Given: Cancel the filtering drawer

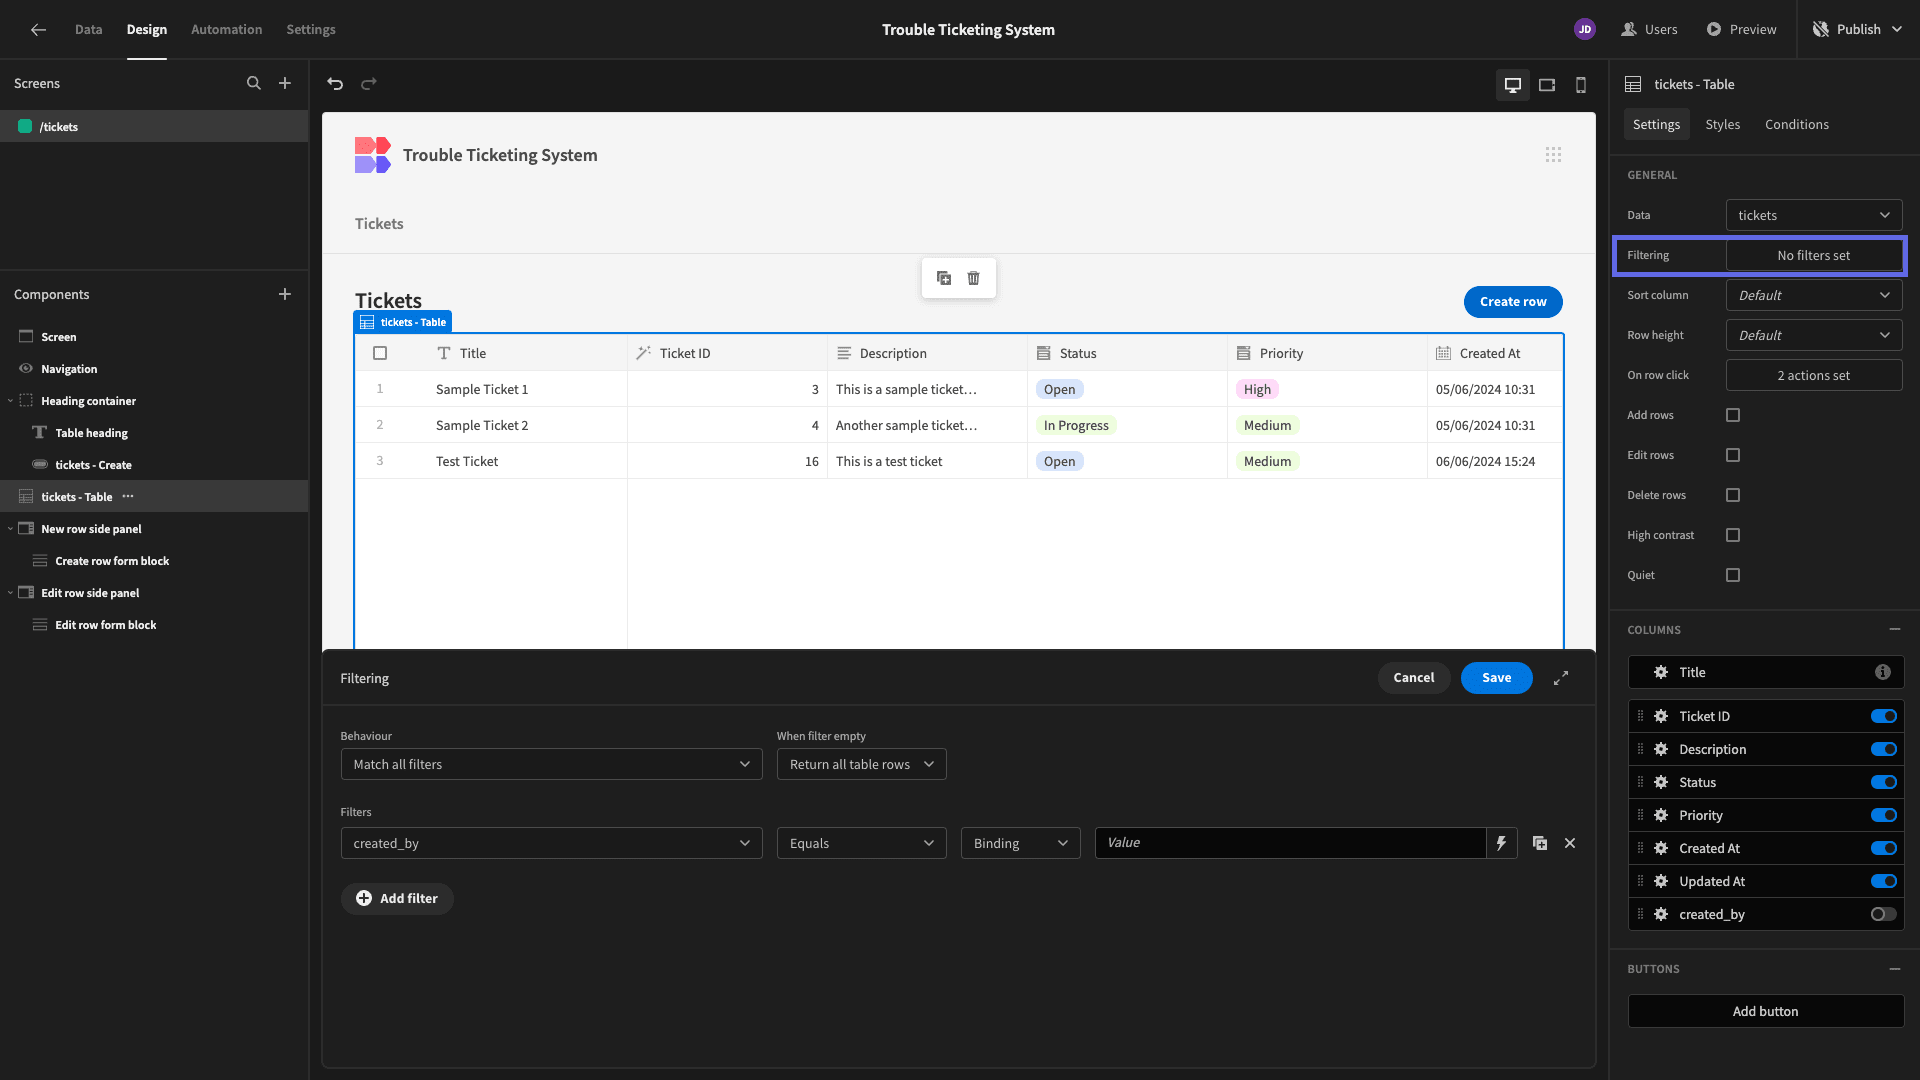Looking at the screenshot, I should tap(1413, 678).
